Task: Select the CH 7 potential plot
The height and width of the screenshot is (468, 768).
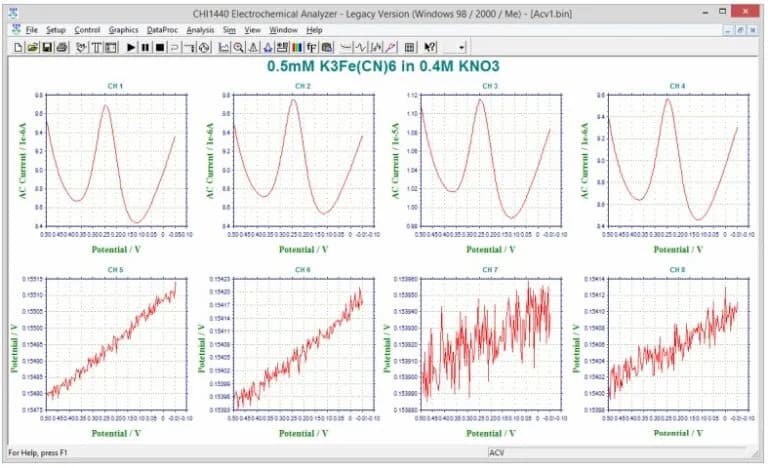Action: pyautogui.click(x=487, y=345)
